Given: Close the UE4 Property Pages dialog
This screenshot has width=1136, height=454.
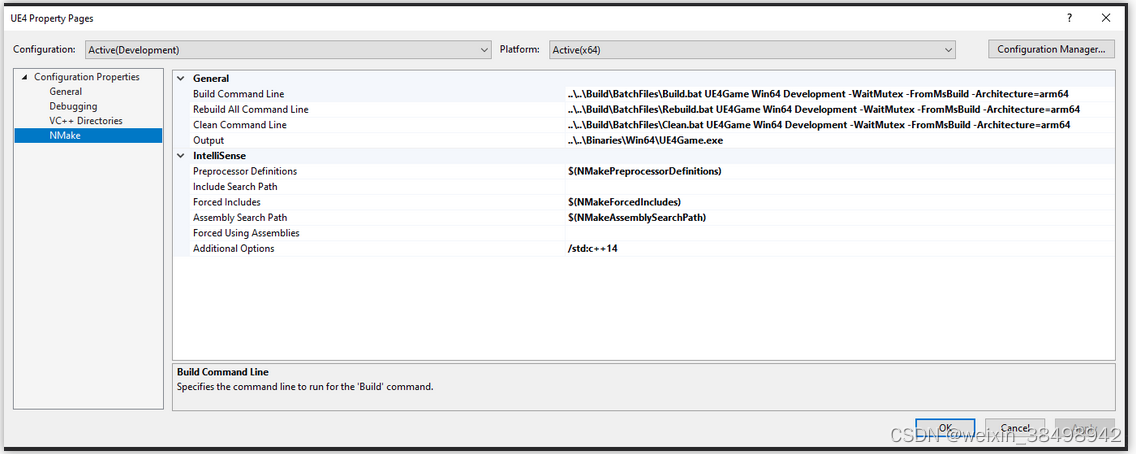Looking at the screenshot, I should coord(1106,18).
